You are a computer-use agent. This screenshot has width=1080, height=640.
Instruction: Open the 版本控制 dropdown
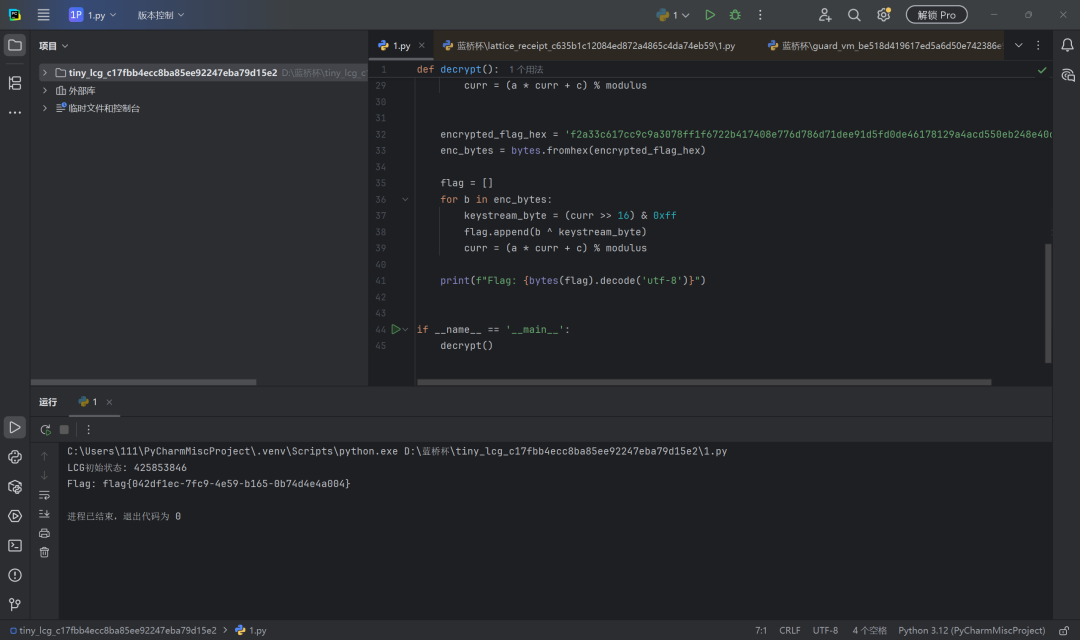160,14
